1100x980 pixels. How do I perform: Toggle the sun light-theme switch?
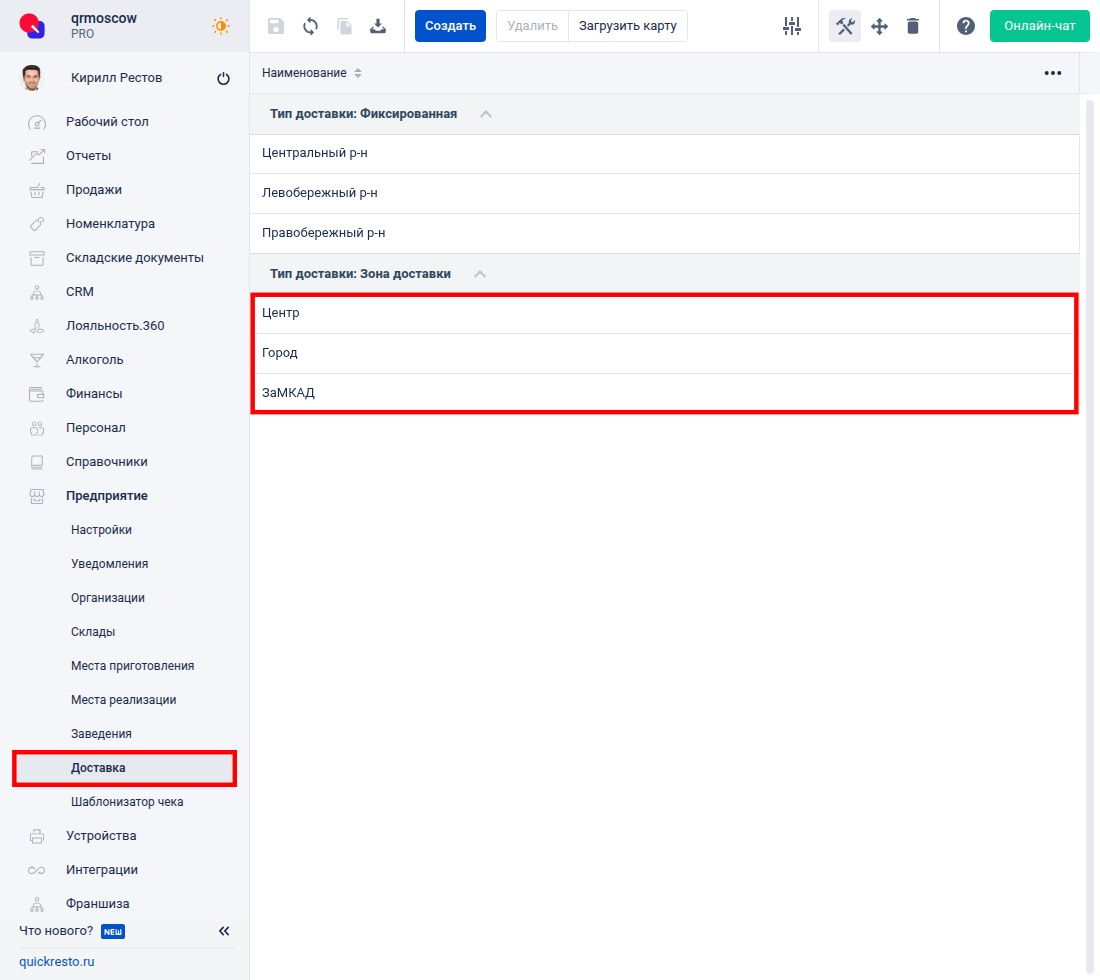click(x=221, y=26)
